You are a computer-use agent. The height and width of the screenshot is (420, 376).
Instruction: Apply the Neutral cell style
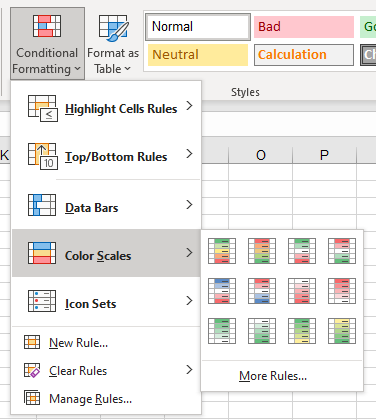pyautogui.click(x=198, y=55)
